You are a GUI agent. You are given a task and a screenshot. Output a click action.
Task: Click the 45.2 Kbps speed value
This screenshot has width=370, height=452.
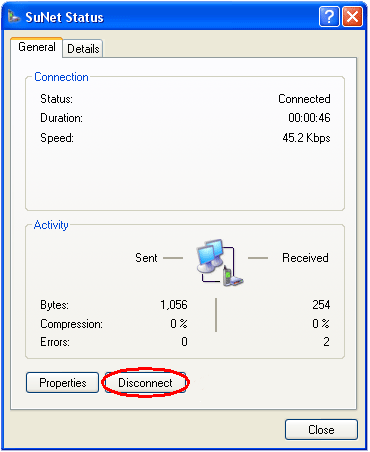tap(306, 138)
